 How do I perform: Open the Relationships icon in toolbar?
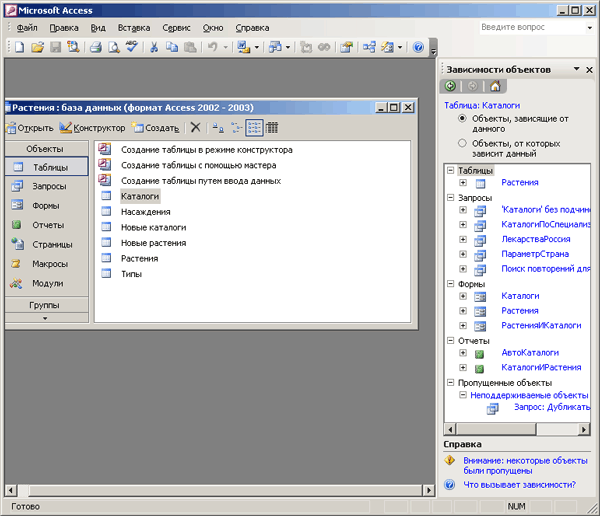point(369,47)
